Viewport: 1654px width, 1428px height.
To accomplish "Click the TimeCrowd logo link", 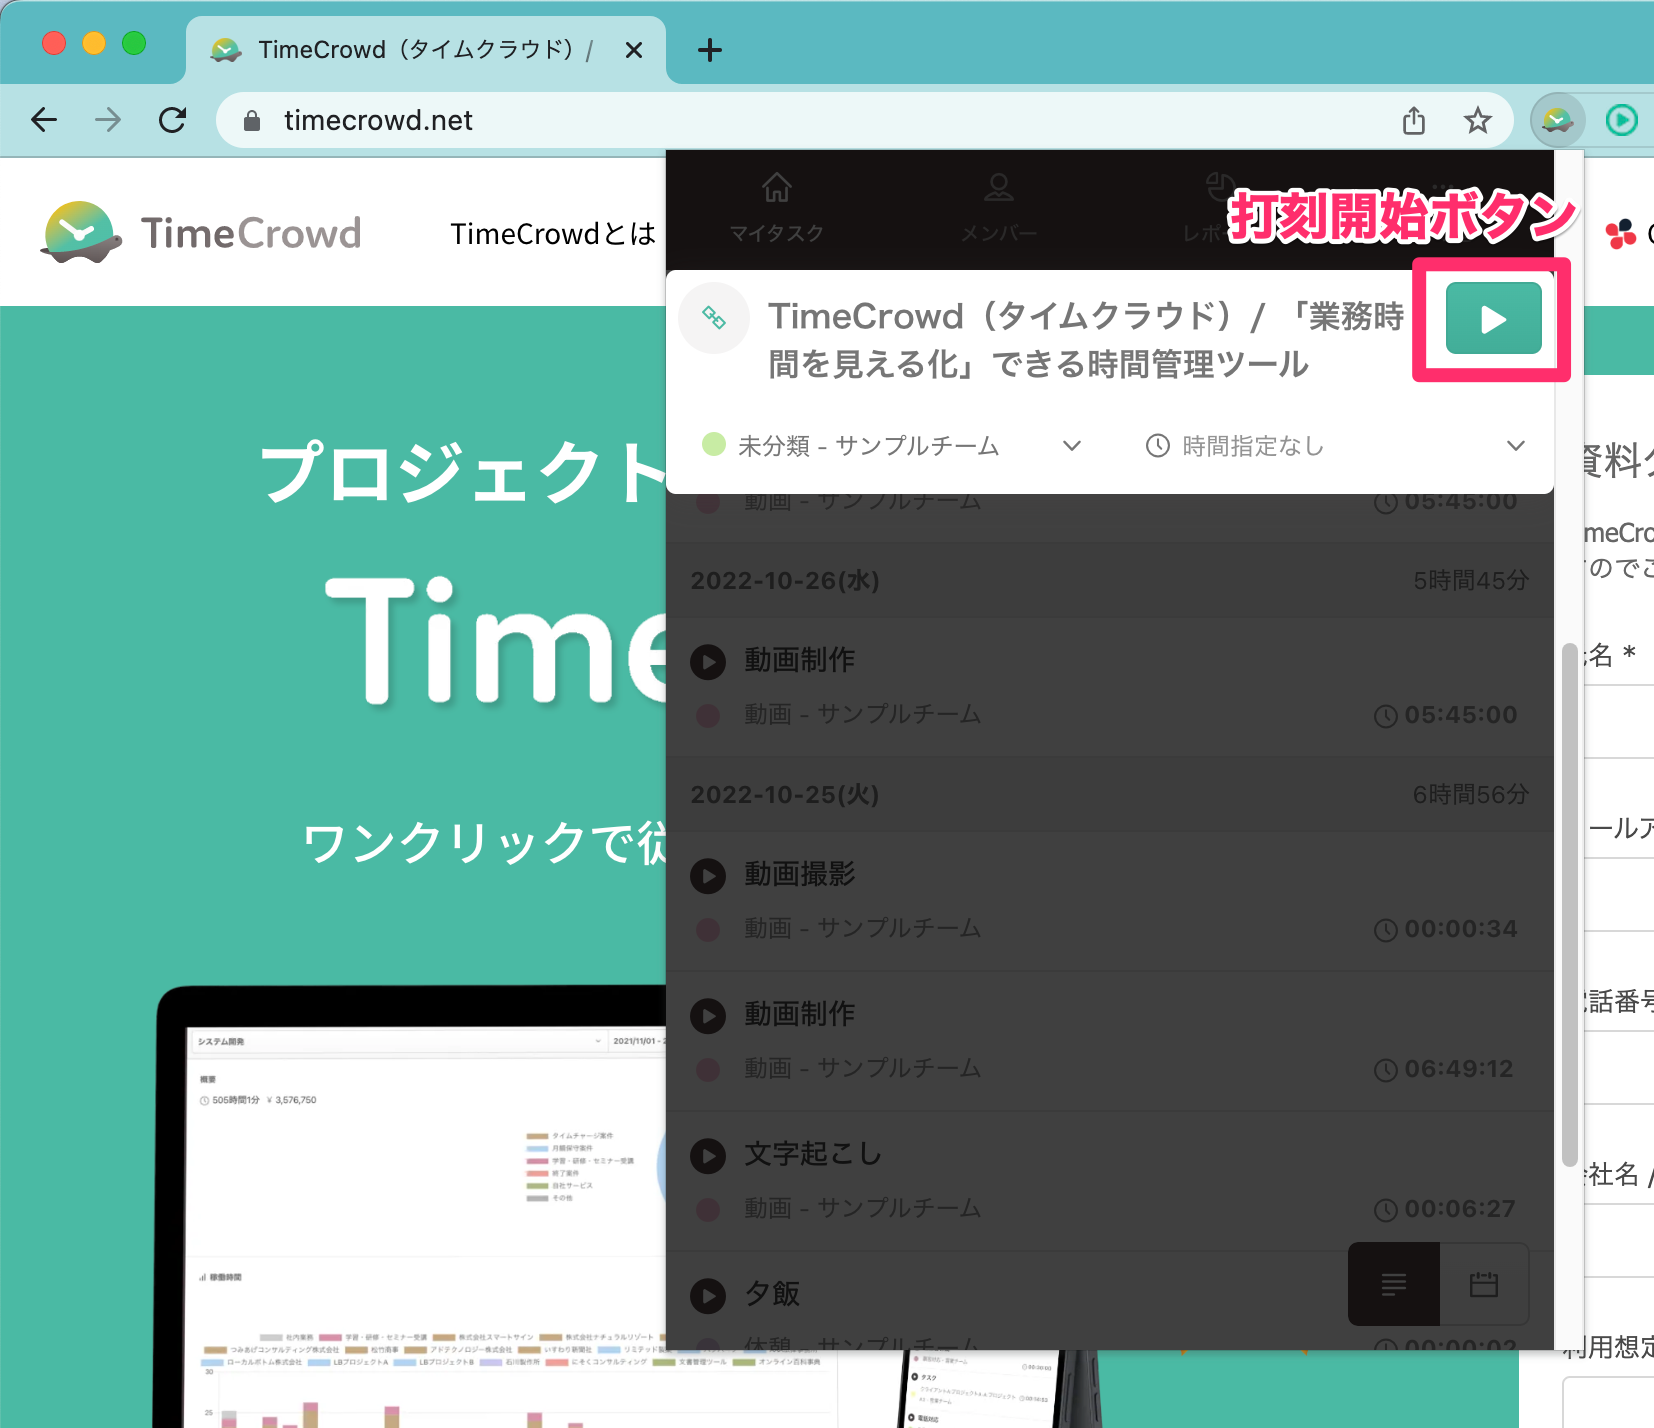I will [200, 232].
